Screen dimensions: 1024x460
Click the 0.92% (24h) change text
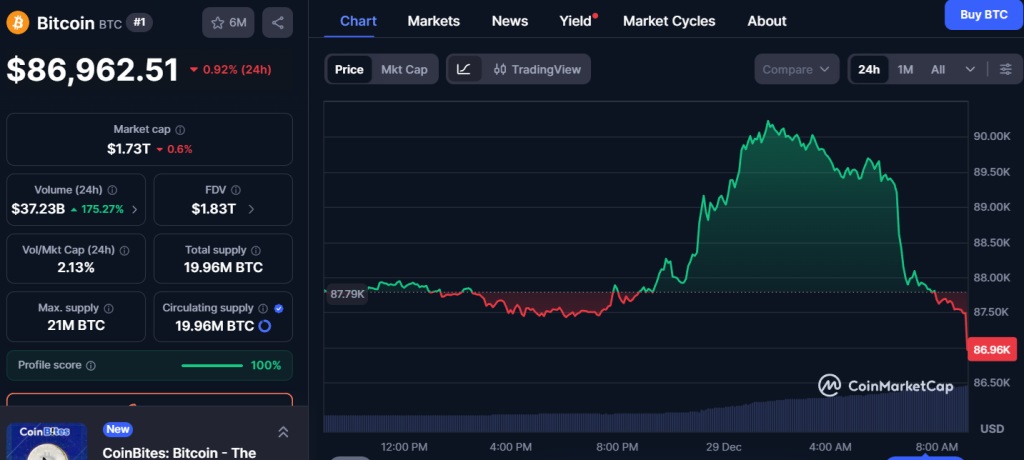(237, 69)
